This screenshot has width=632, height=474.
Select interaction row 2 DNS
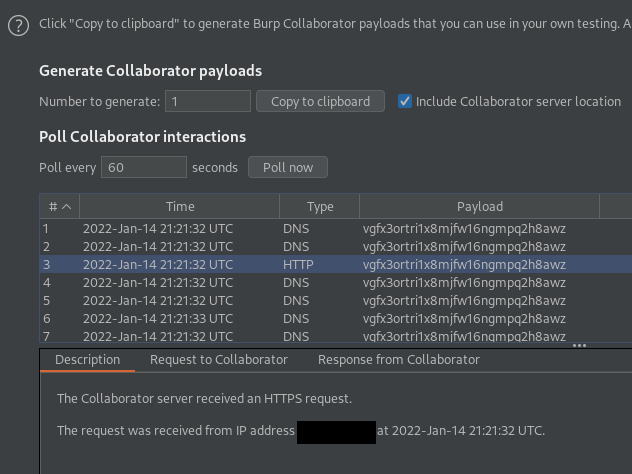(x=336, y=247)
